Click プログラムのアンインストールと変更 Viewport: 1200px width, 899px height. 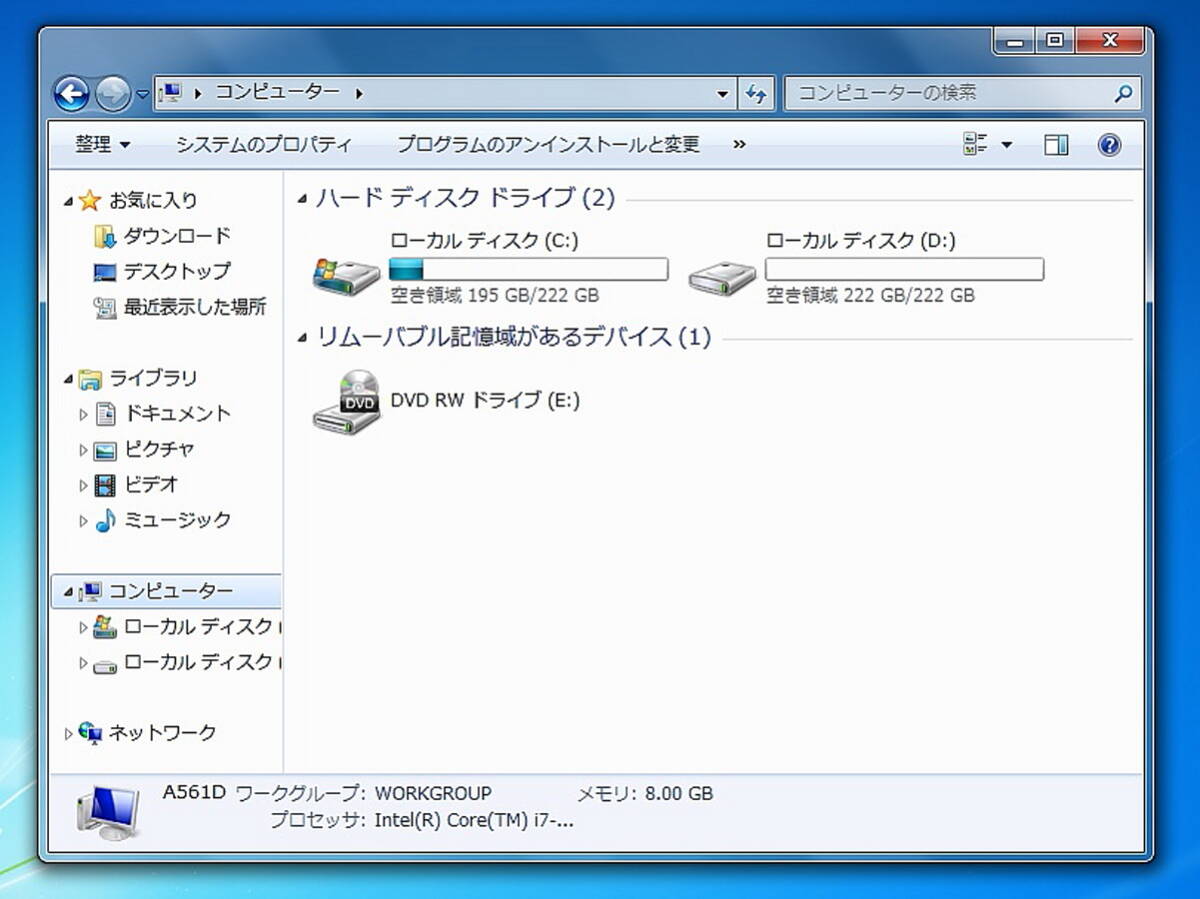click(x=548, y=145)
